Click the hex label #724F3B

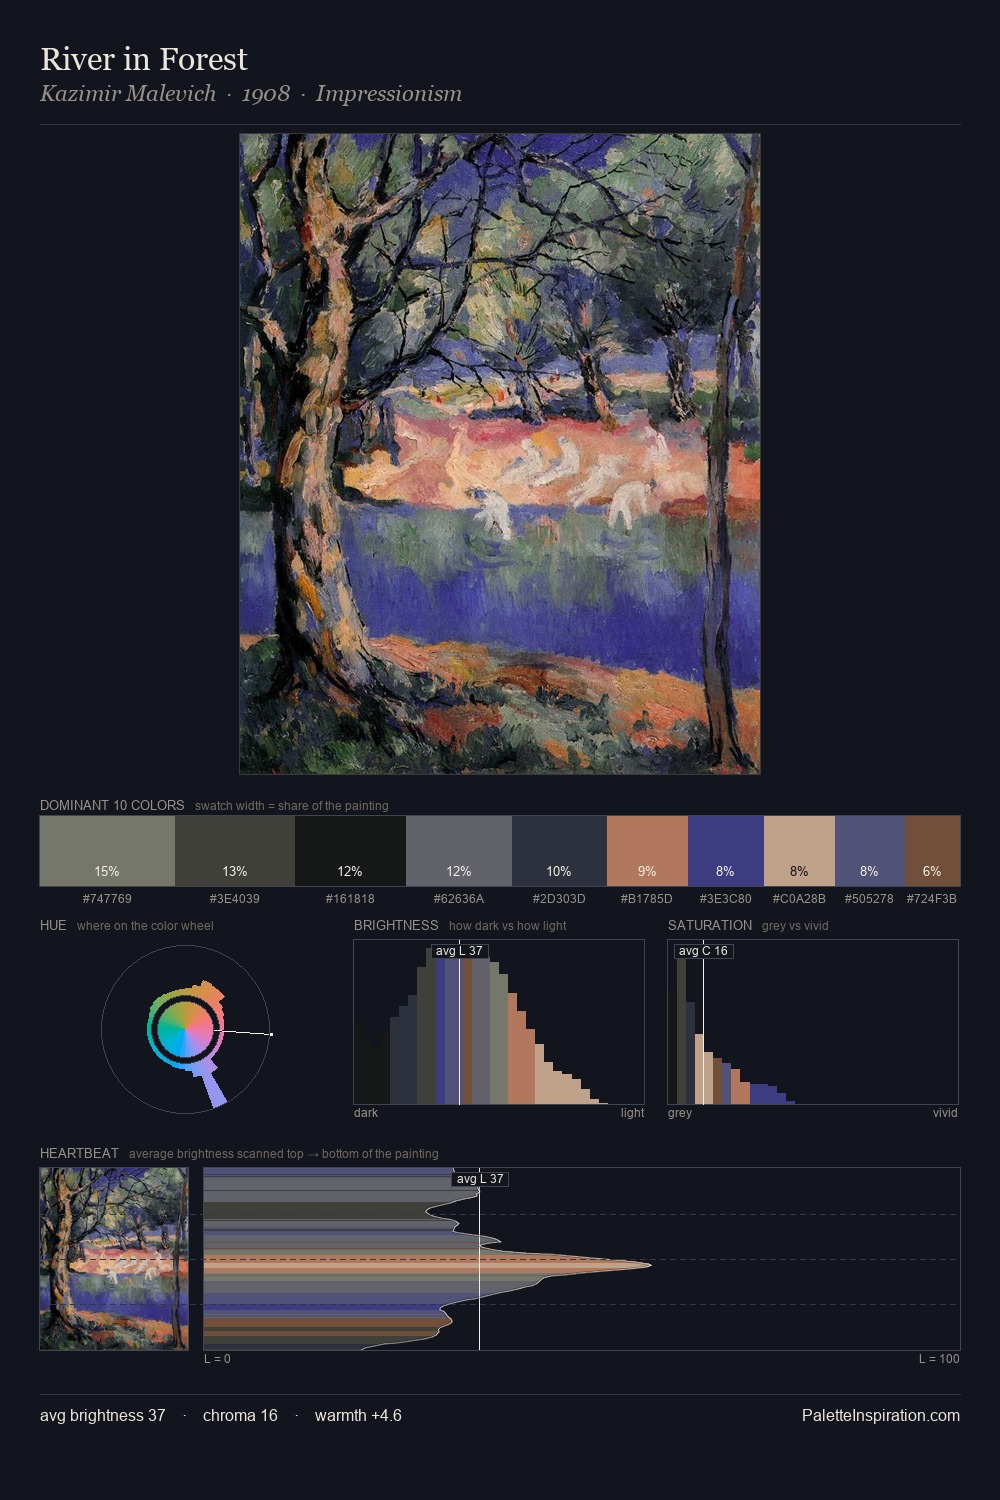pos(932,898)
